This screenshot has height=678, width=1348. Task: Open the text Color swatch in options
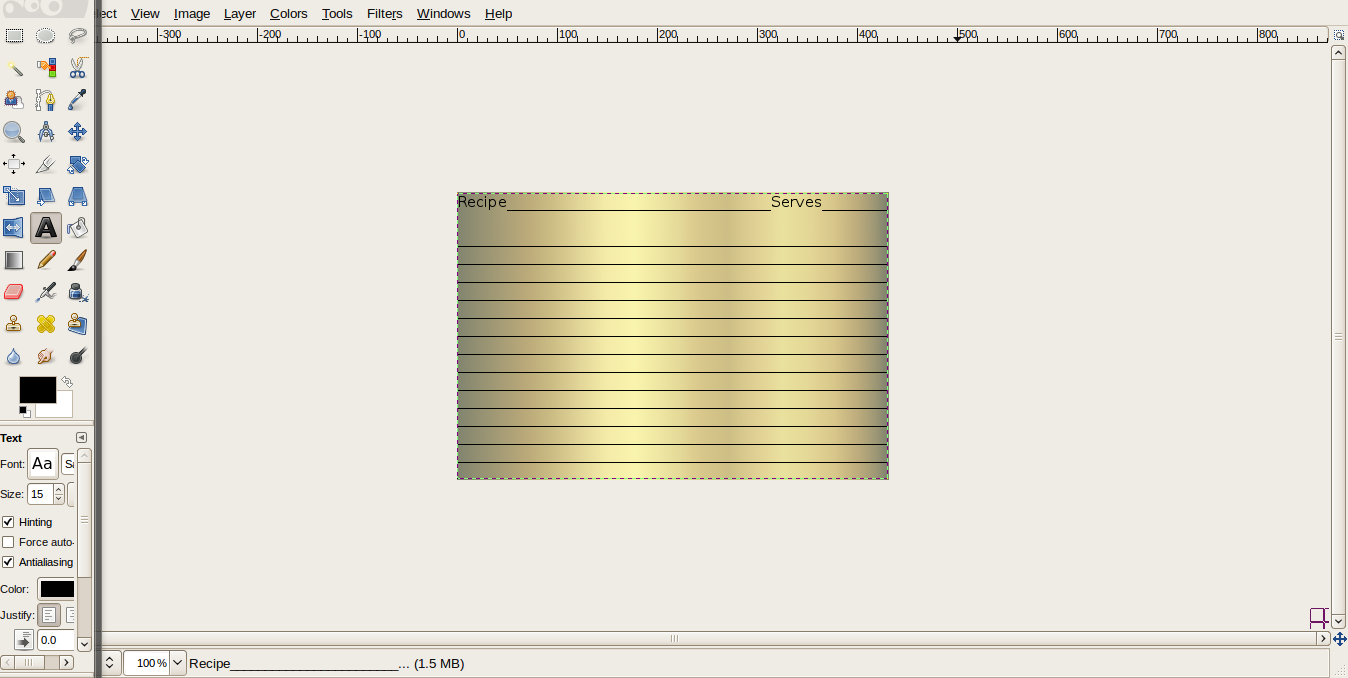(x=56, y=589)
